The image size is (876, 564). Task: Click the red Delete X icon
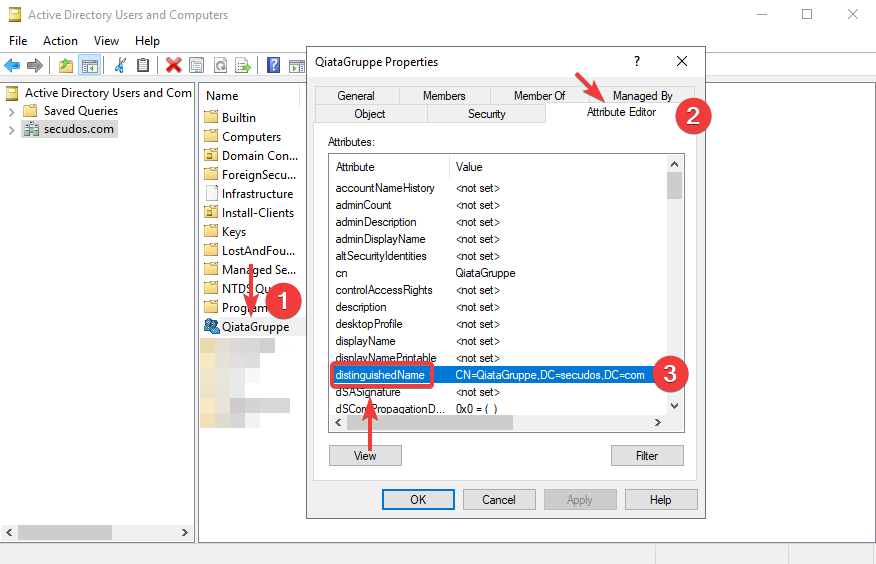point(173,65)
